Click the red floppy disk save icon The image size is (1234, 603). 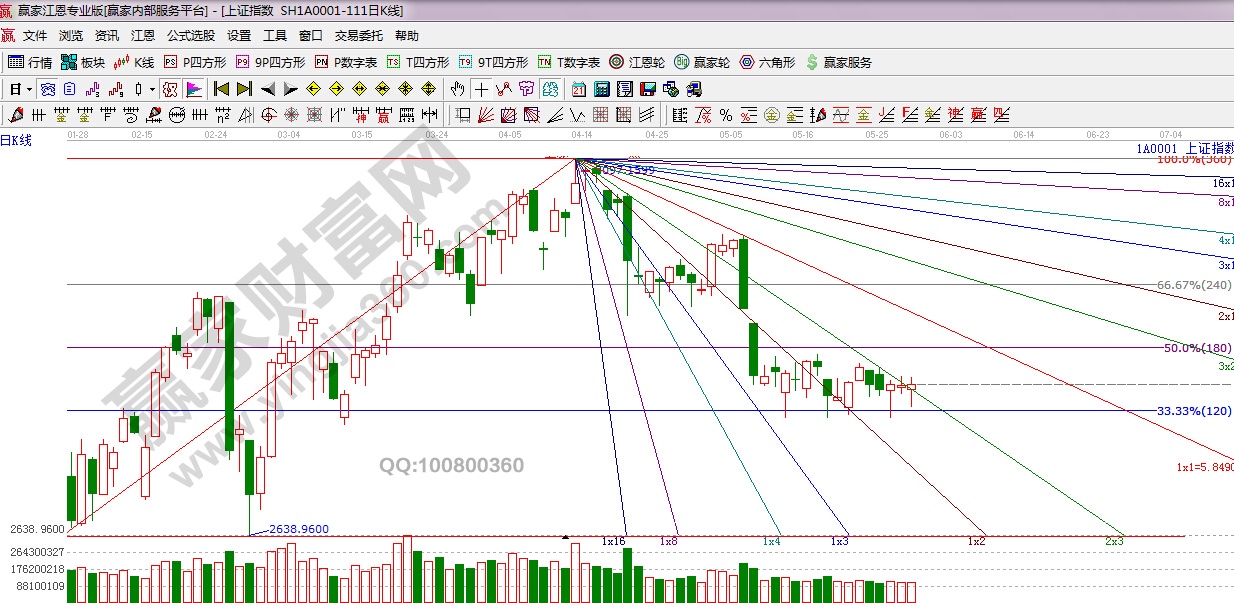coord(647,89)
